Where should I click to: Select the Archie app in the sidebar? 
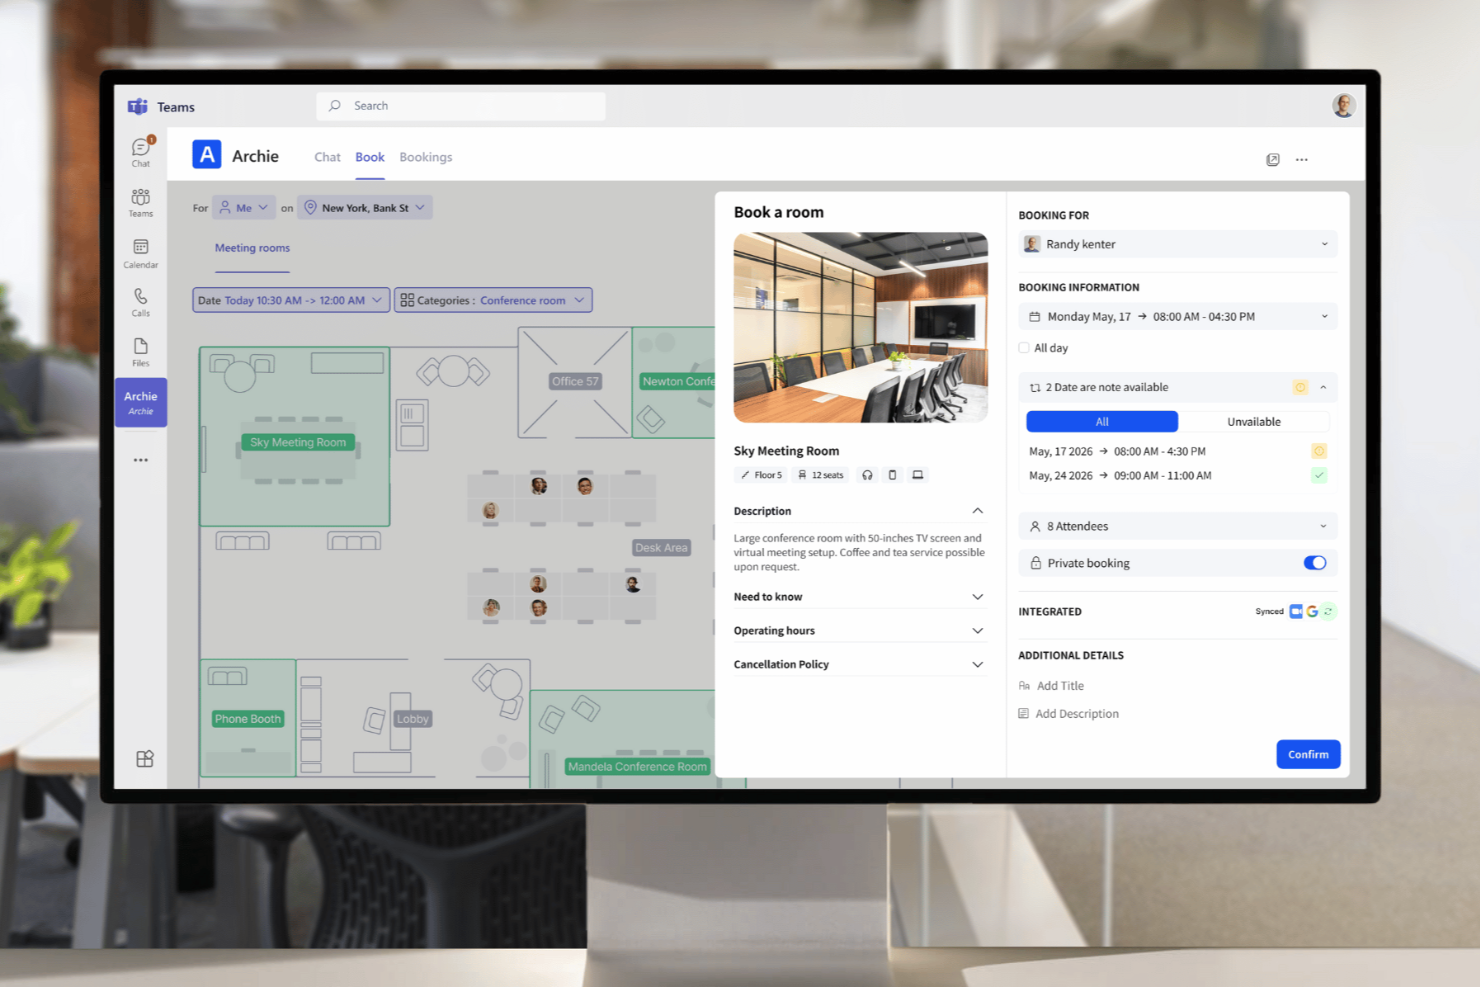pyautogui.click(x=140, y=400)
